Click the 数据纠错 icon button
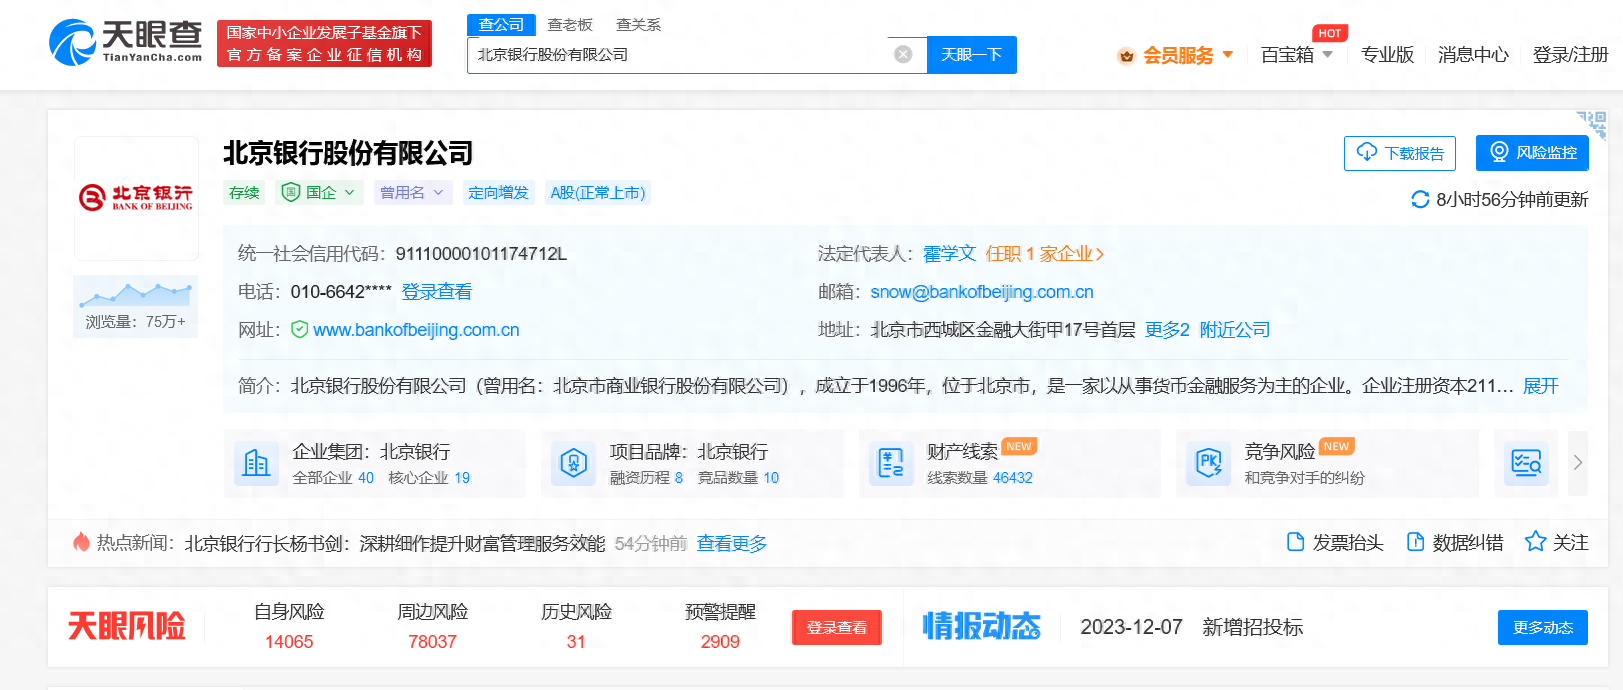This screenshot has width=1623, height=690. click(x=1454, y=542)
